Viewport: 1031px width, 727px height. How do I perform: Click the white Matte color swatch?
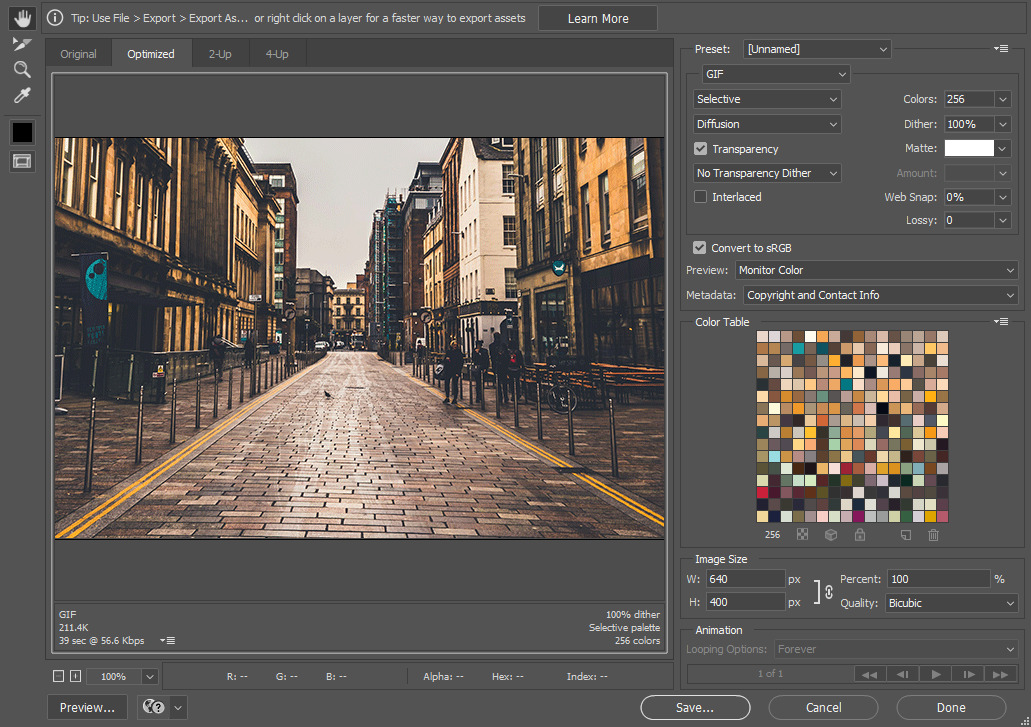click(969, 149)
